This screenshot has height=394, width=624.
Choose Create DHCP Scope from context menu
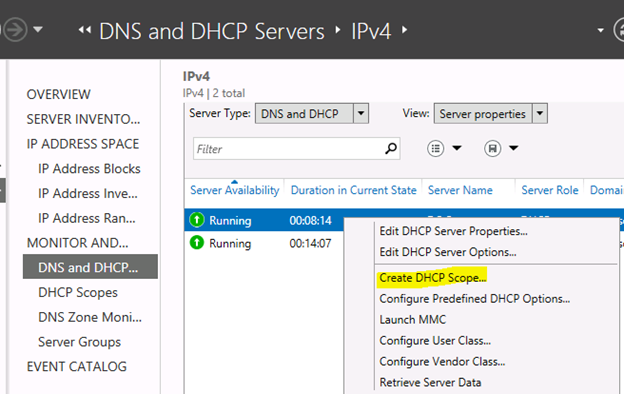[433, 278]
